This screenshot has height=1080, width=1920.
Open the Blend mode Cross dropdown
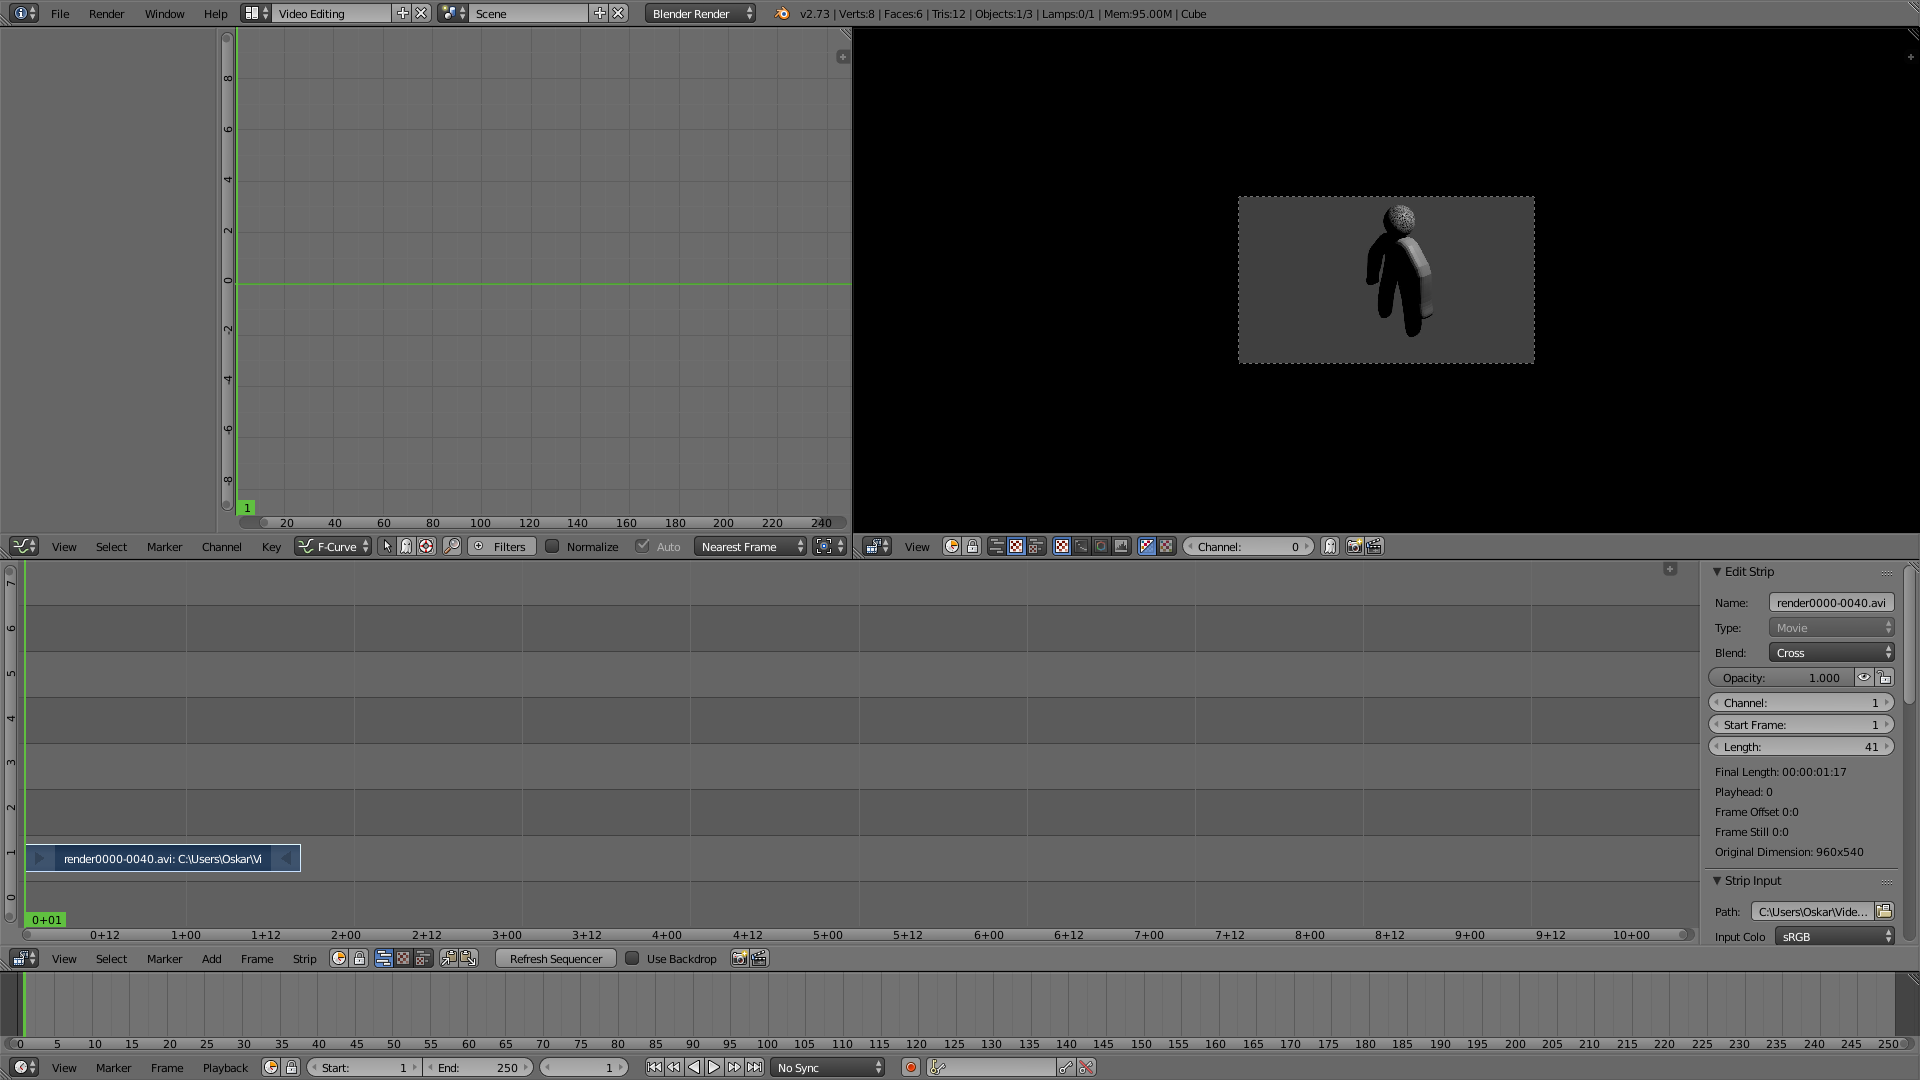(1831, 652)
